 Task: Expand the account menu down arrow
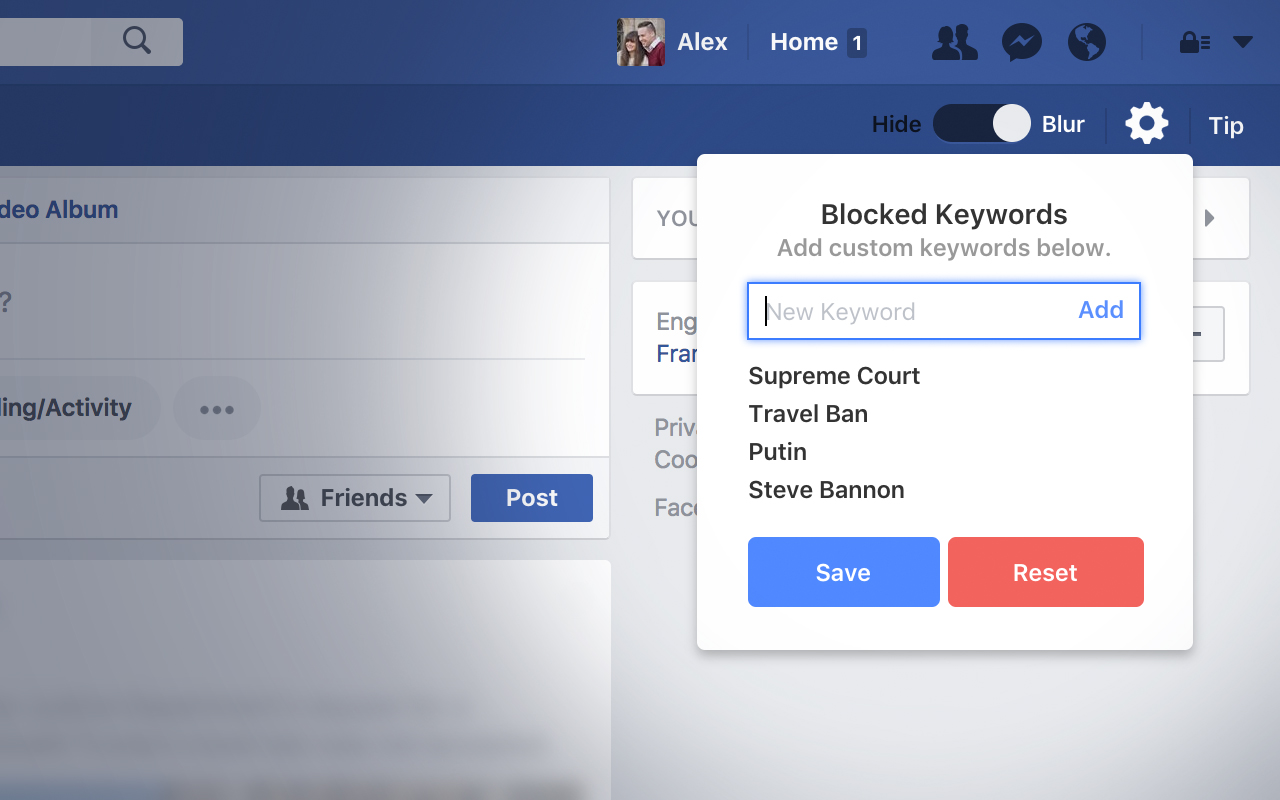[x=1243, y=42]
